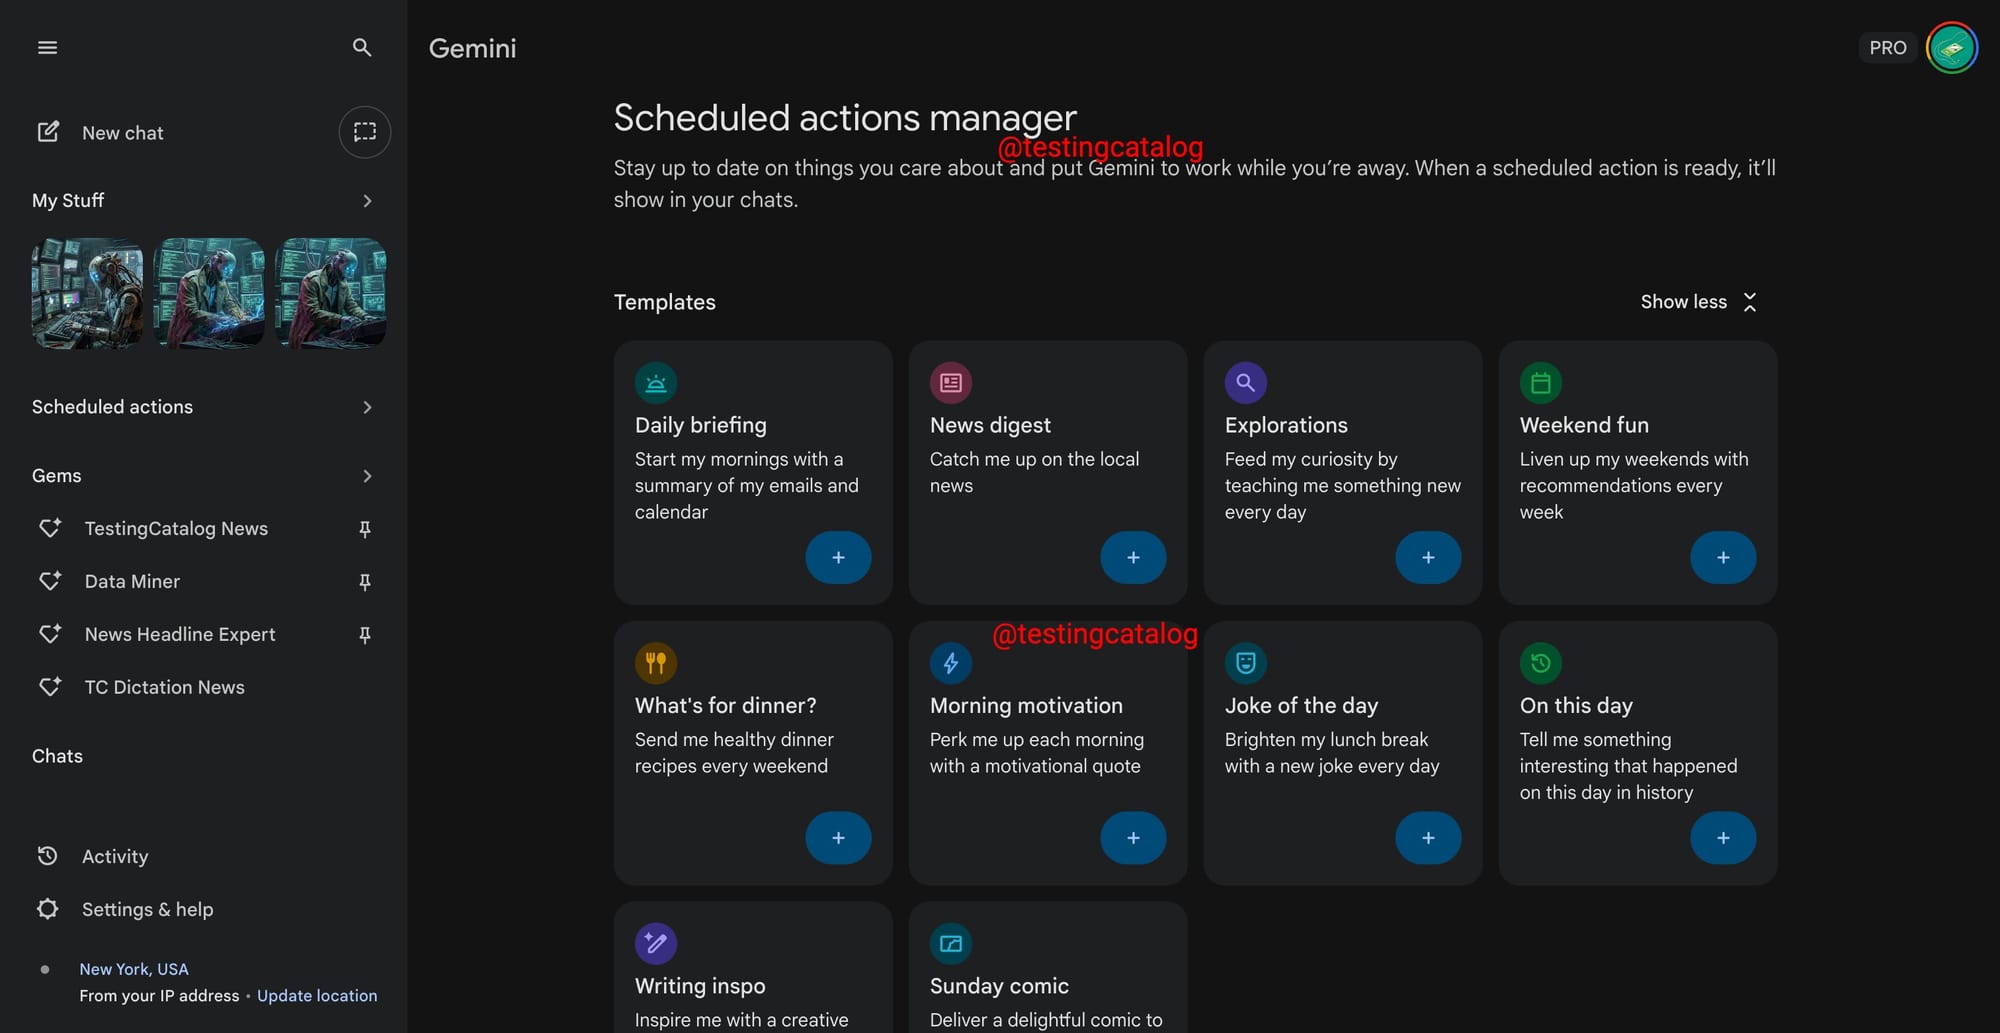Add the On this day template
Viewport: 2000px width, 1033px height.
[x=1723, y=838]
